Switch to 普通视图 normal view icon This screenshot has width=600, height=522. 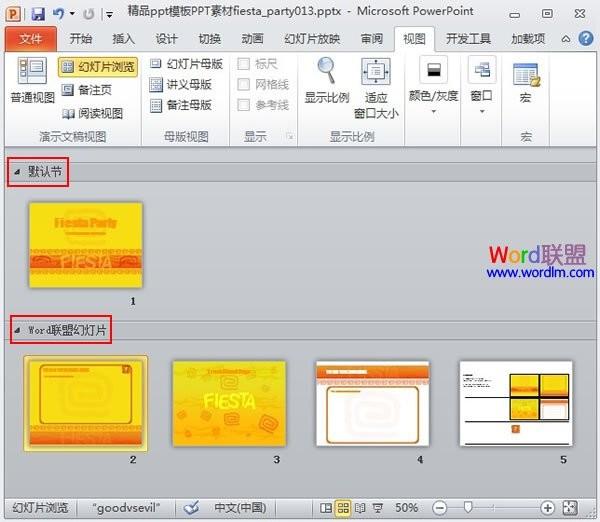(x=33, y=71)
